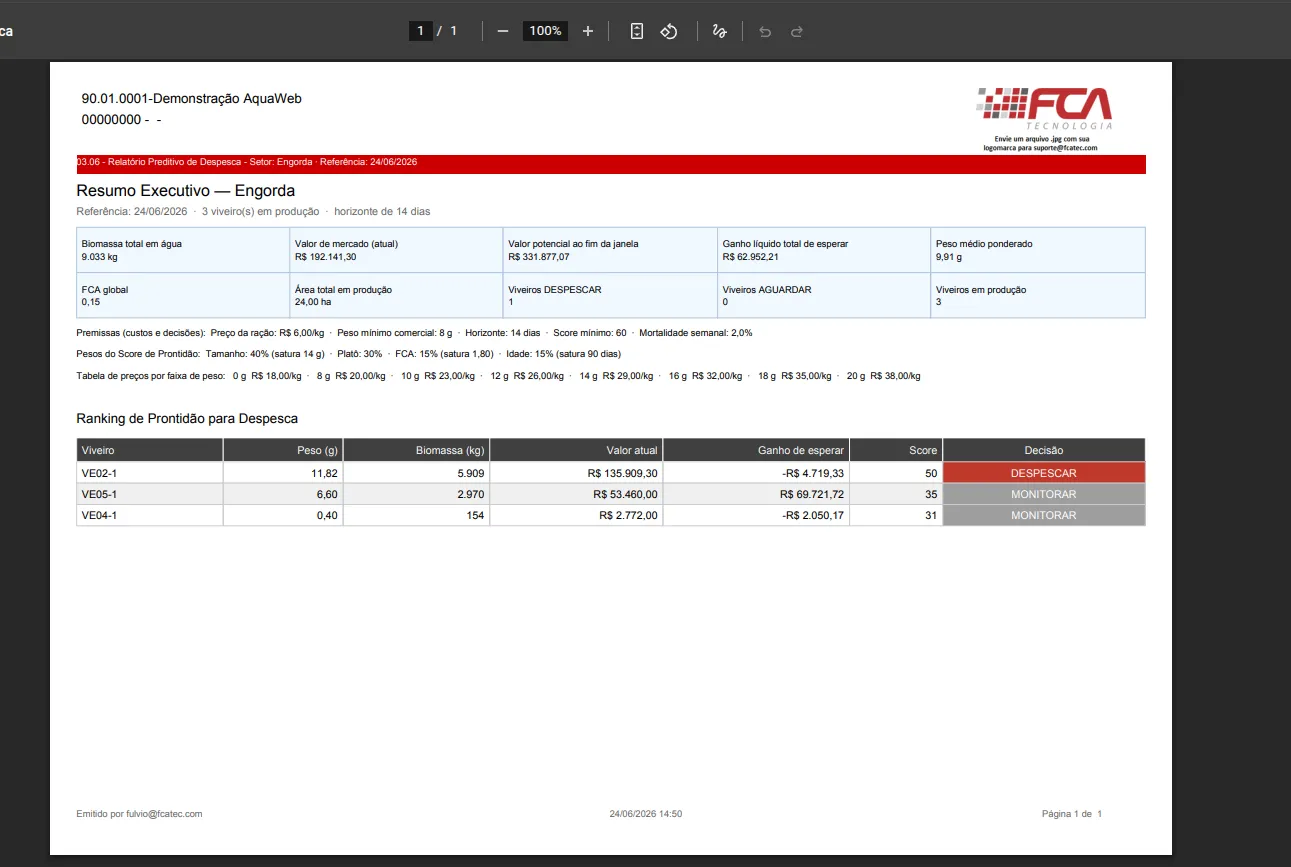
Task: Click the Valor atual column header
Action: pos(576,450)
